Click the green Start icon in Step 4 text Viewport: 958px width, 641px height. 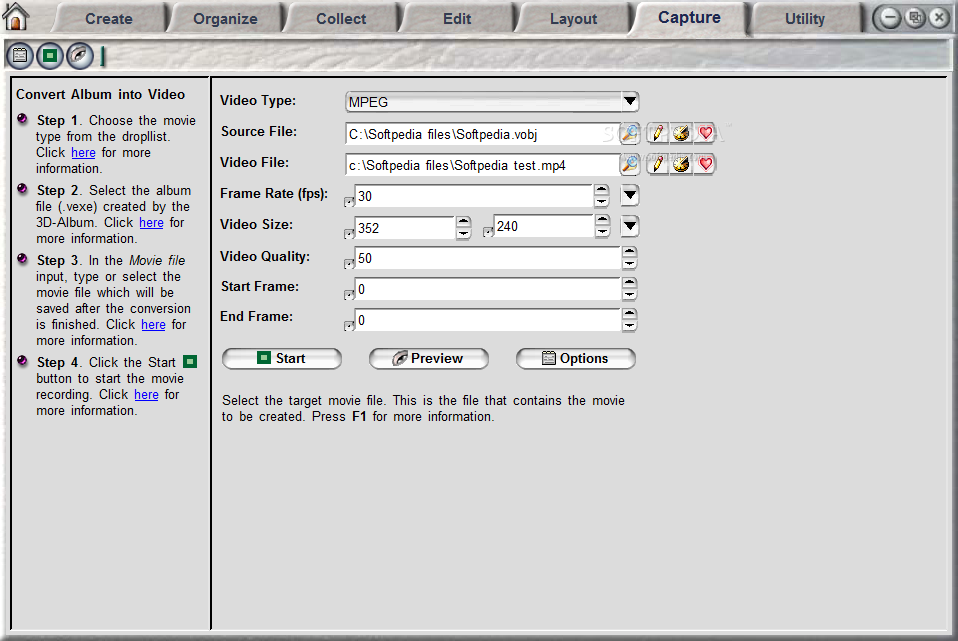191,362
